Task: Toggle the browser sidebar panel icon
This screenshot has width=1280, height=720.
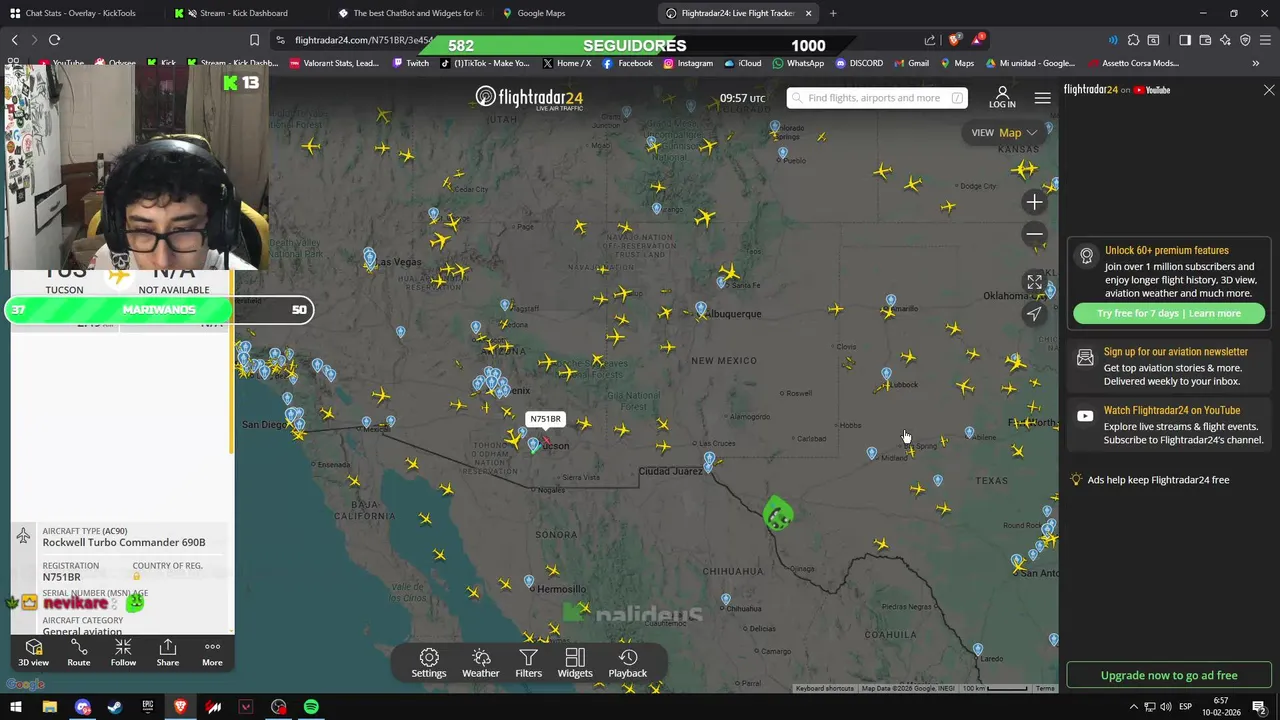Action: (1185, 40)
